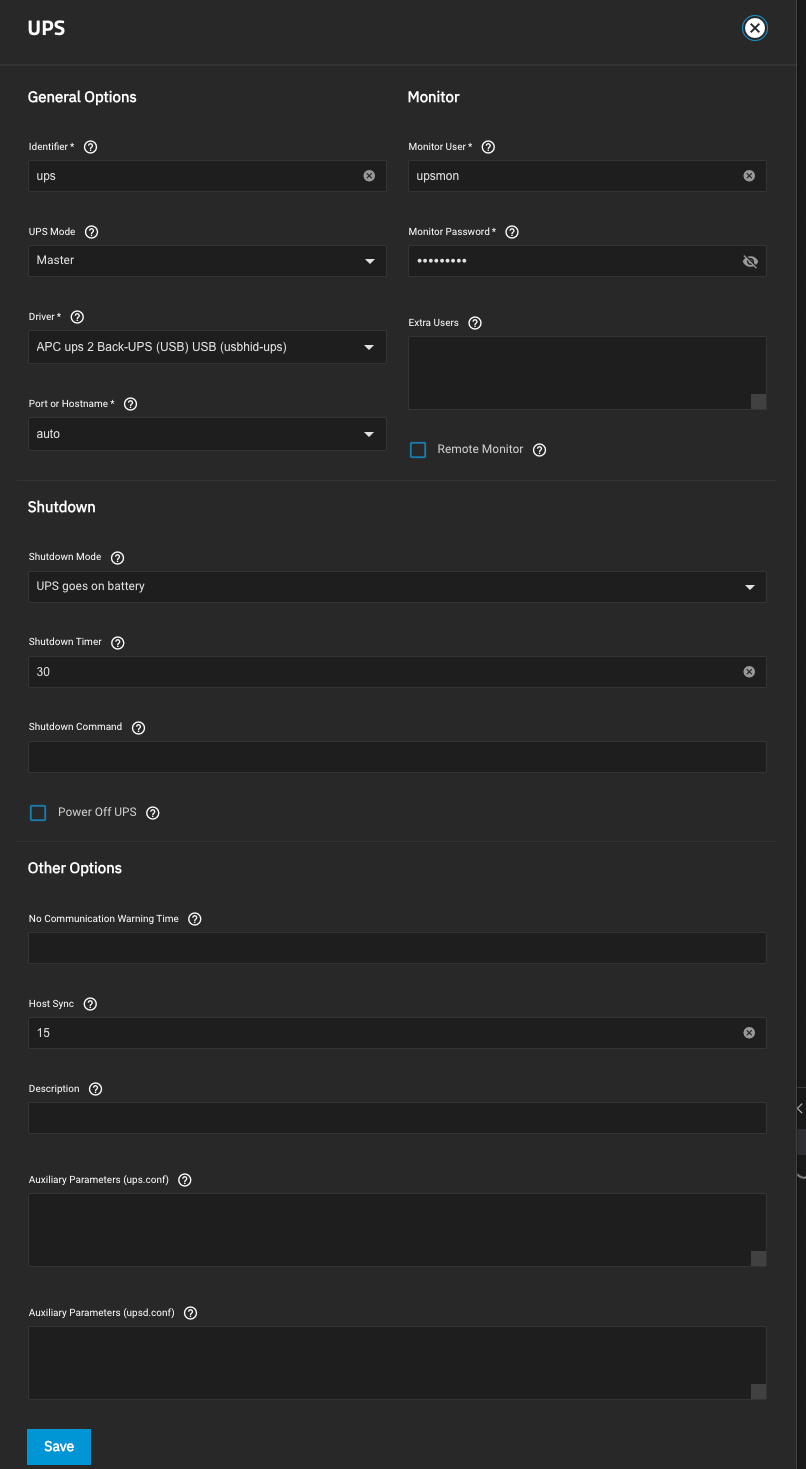Open No Communication Warning Time help
The width and height of the screenshot is (806, 1469).
coord(195,919)
